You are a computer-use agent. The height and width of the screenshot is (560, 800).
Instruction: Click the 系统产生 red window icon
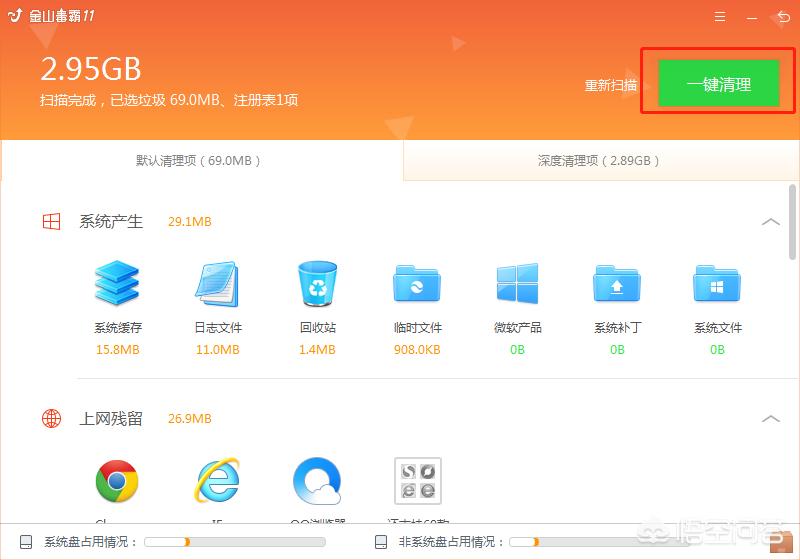51,221
